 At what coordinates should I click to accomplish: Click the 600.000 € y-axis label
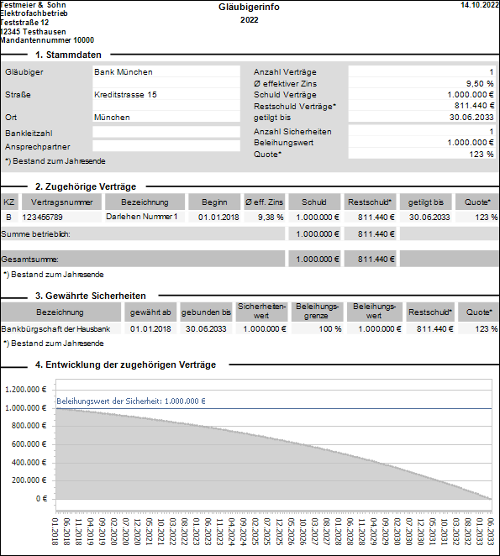click(x=29, y=444)
